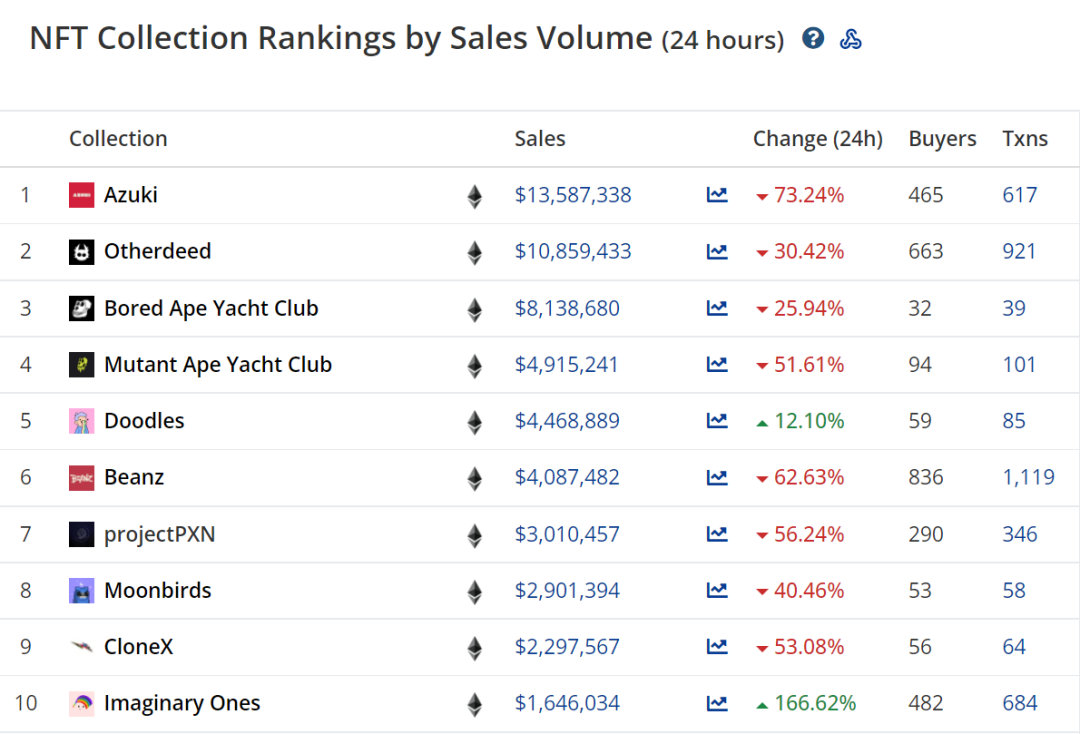Viewport: 1080px width, 734px height.
Task: Click the blockchain icon beside the title
Action: [x=851, y=39]
